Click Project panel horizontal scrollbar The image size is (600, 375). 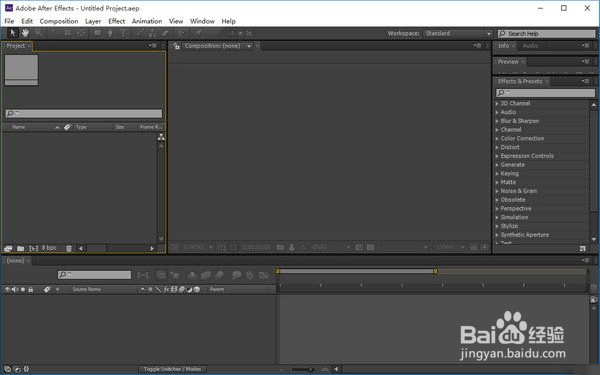tap(116, 248)
